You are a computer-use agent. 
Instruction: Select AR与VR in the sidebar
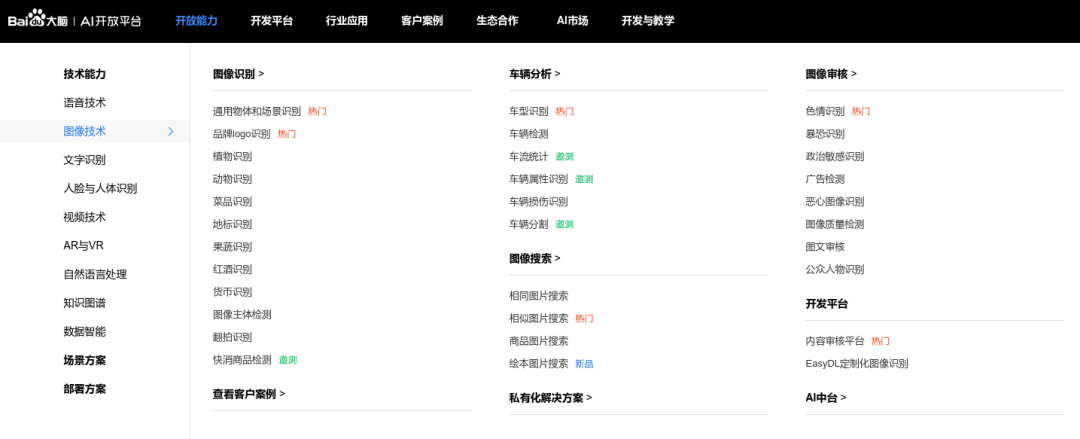[x=83, y=245]
